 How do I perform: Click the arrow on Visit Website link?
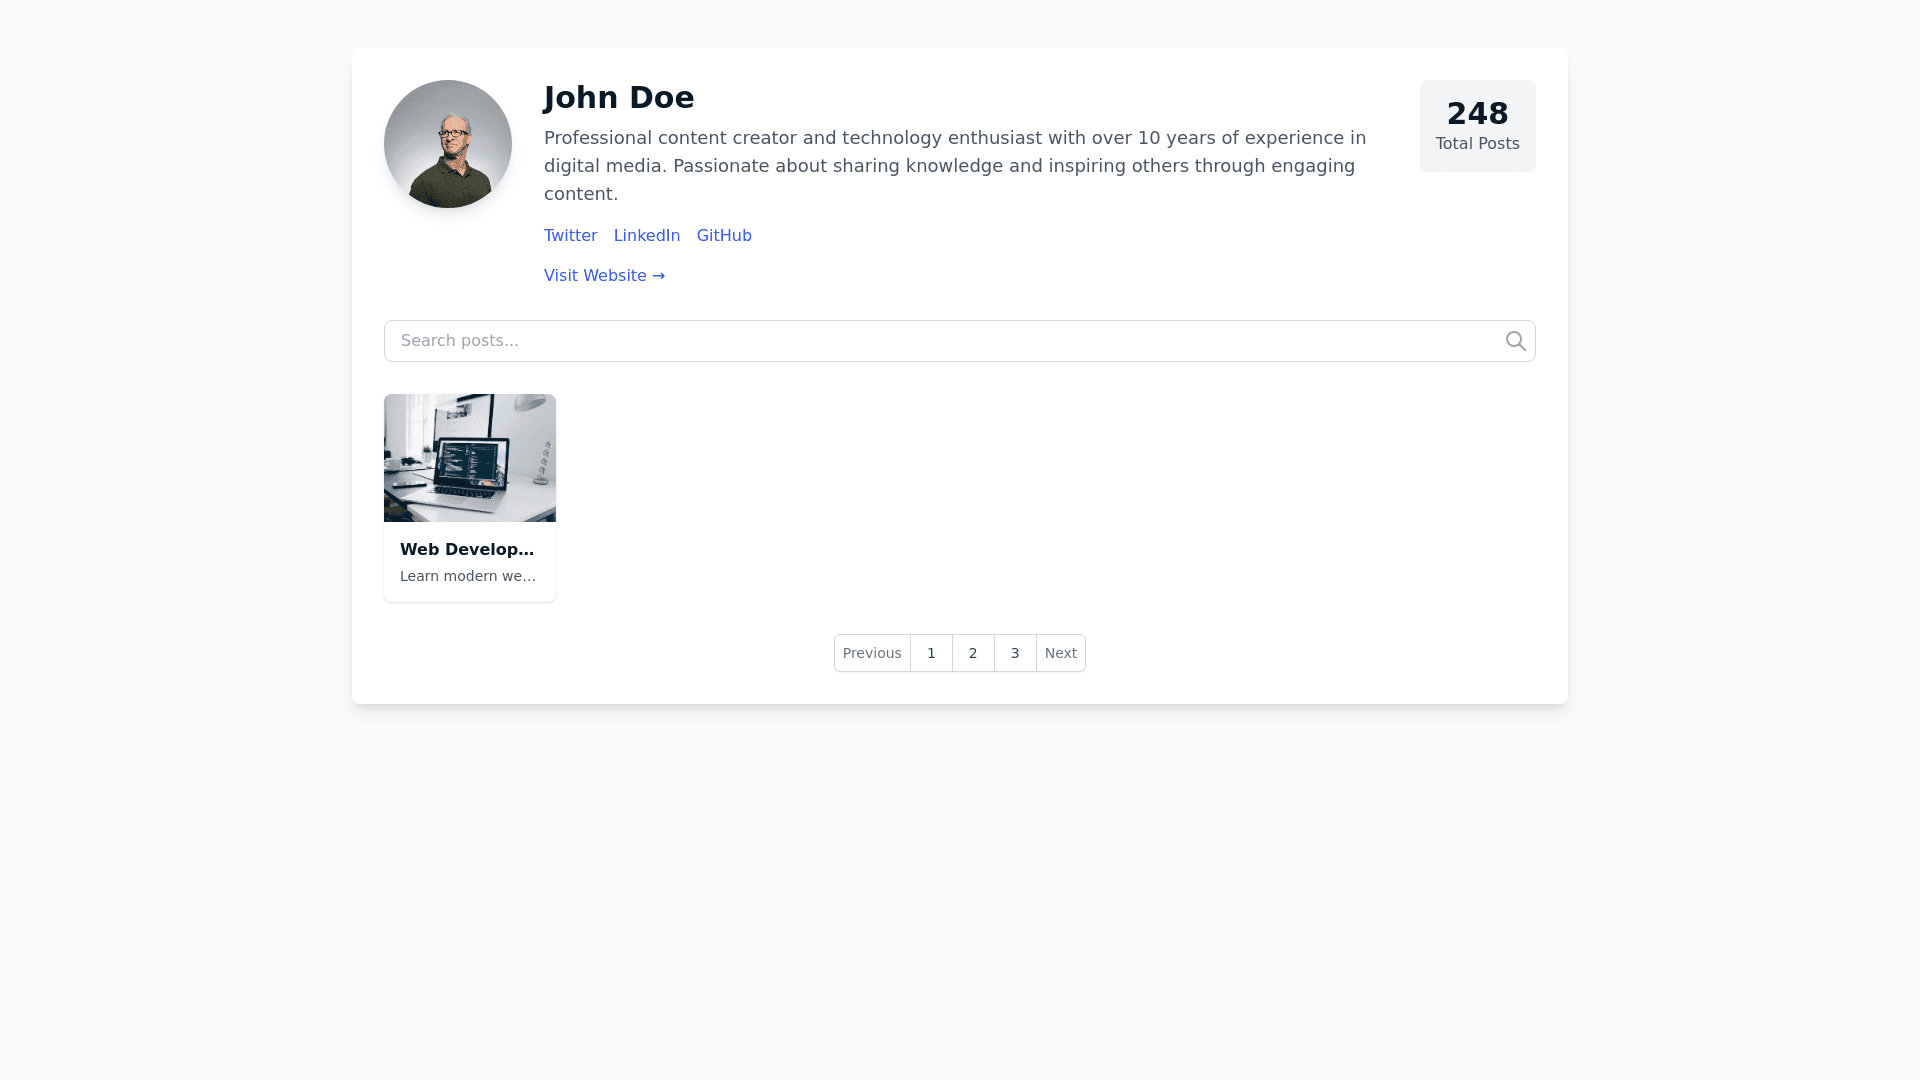coord(658,275)
